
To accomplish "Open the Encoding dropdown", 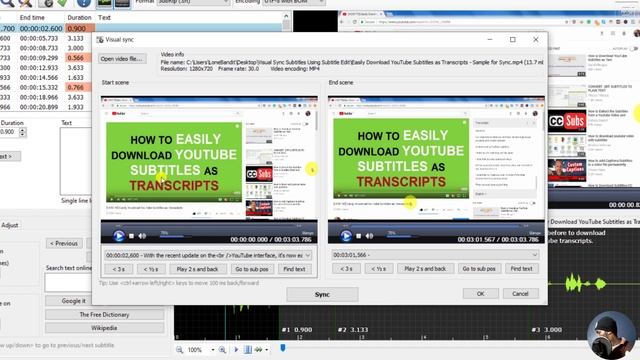I will 293,2.
